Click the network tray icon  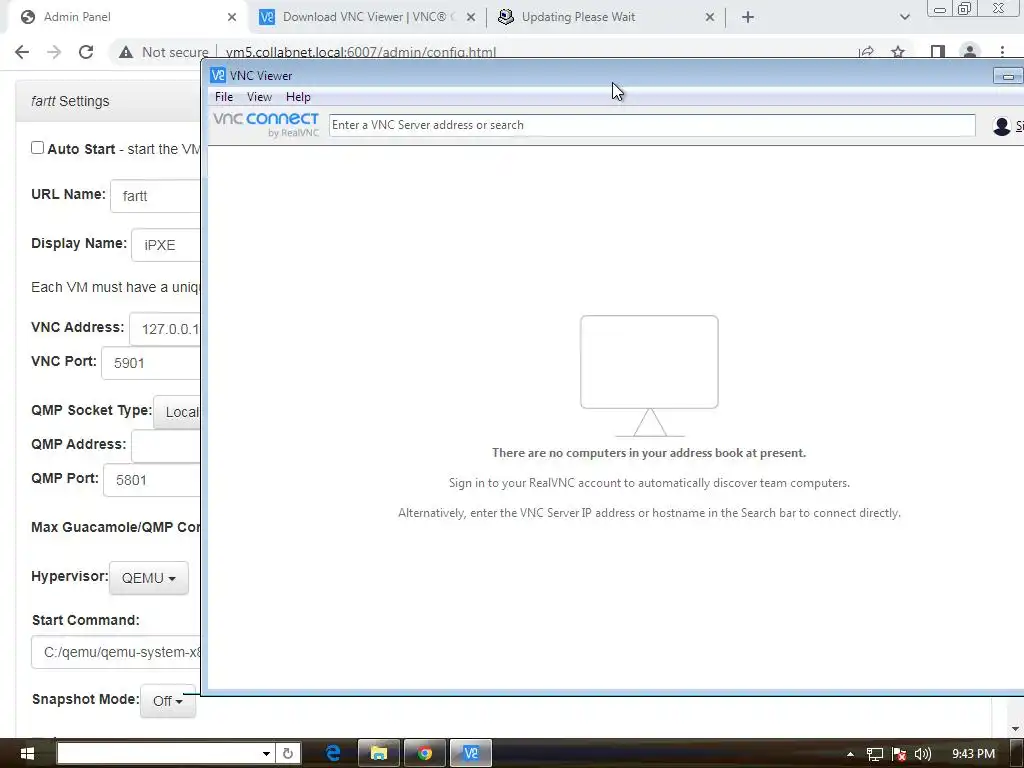point(874,754)
